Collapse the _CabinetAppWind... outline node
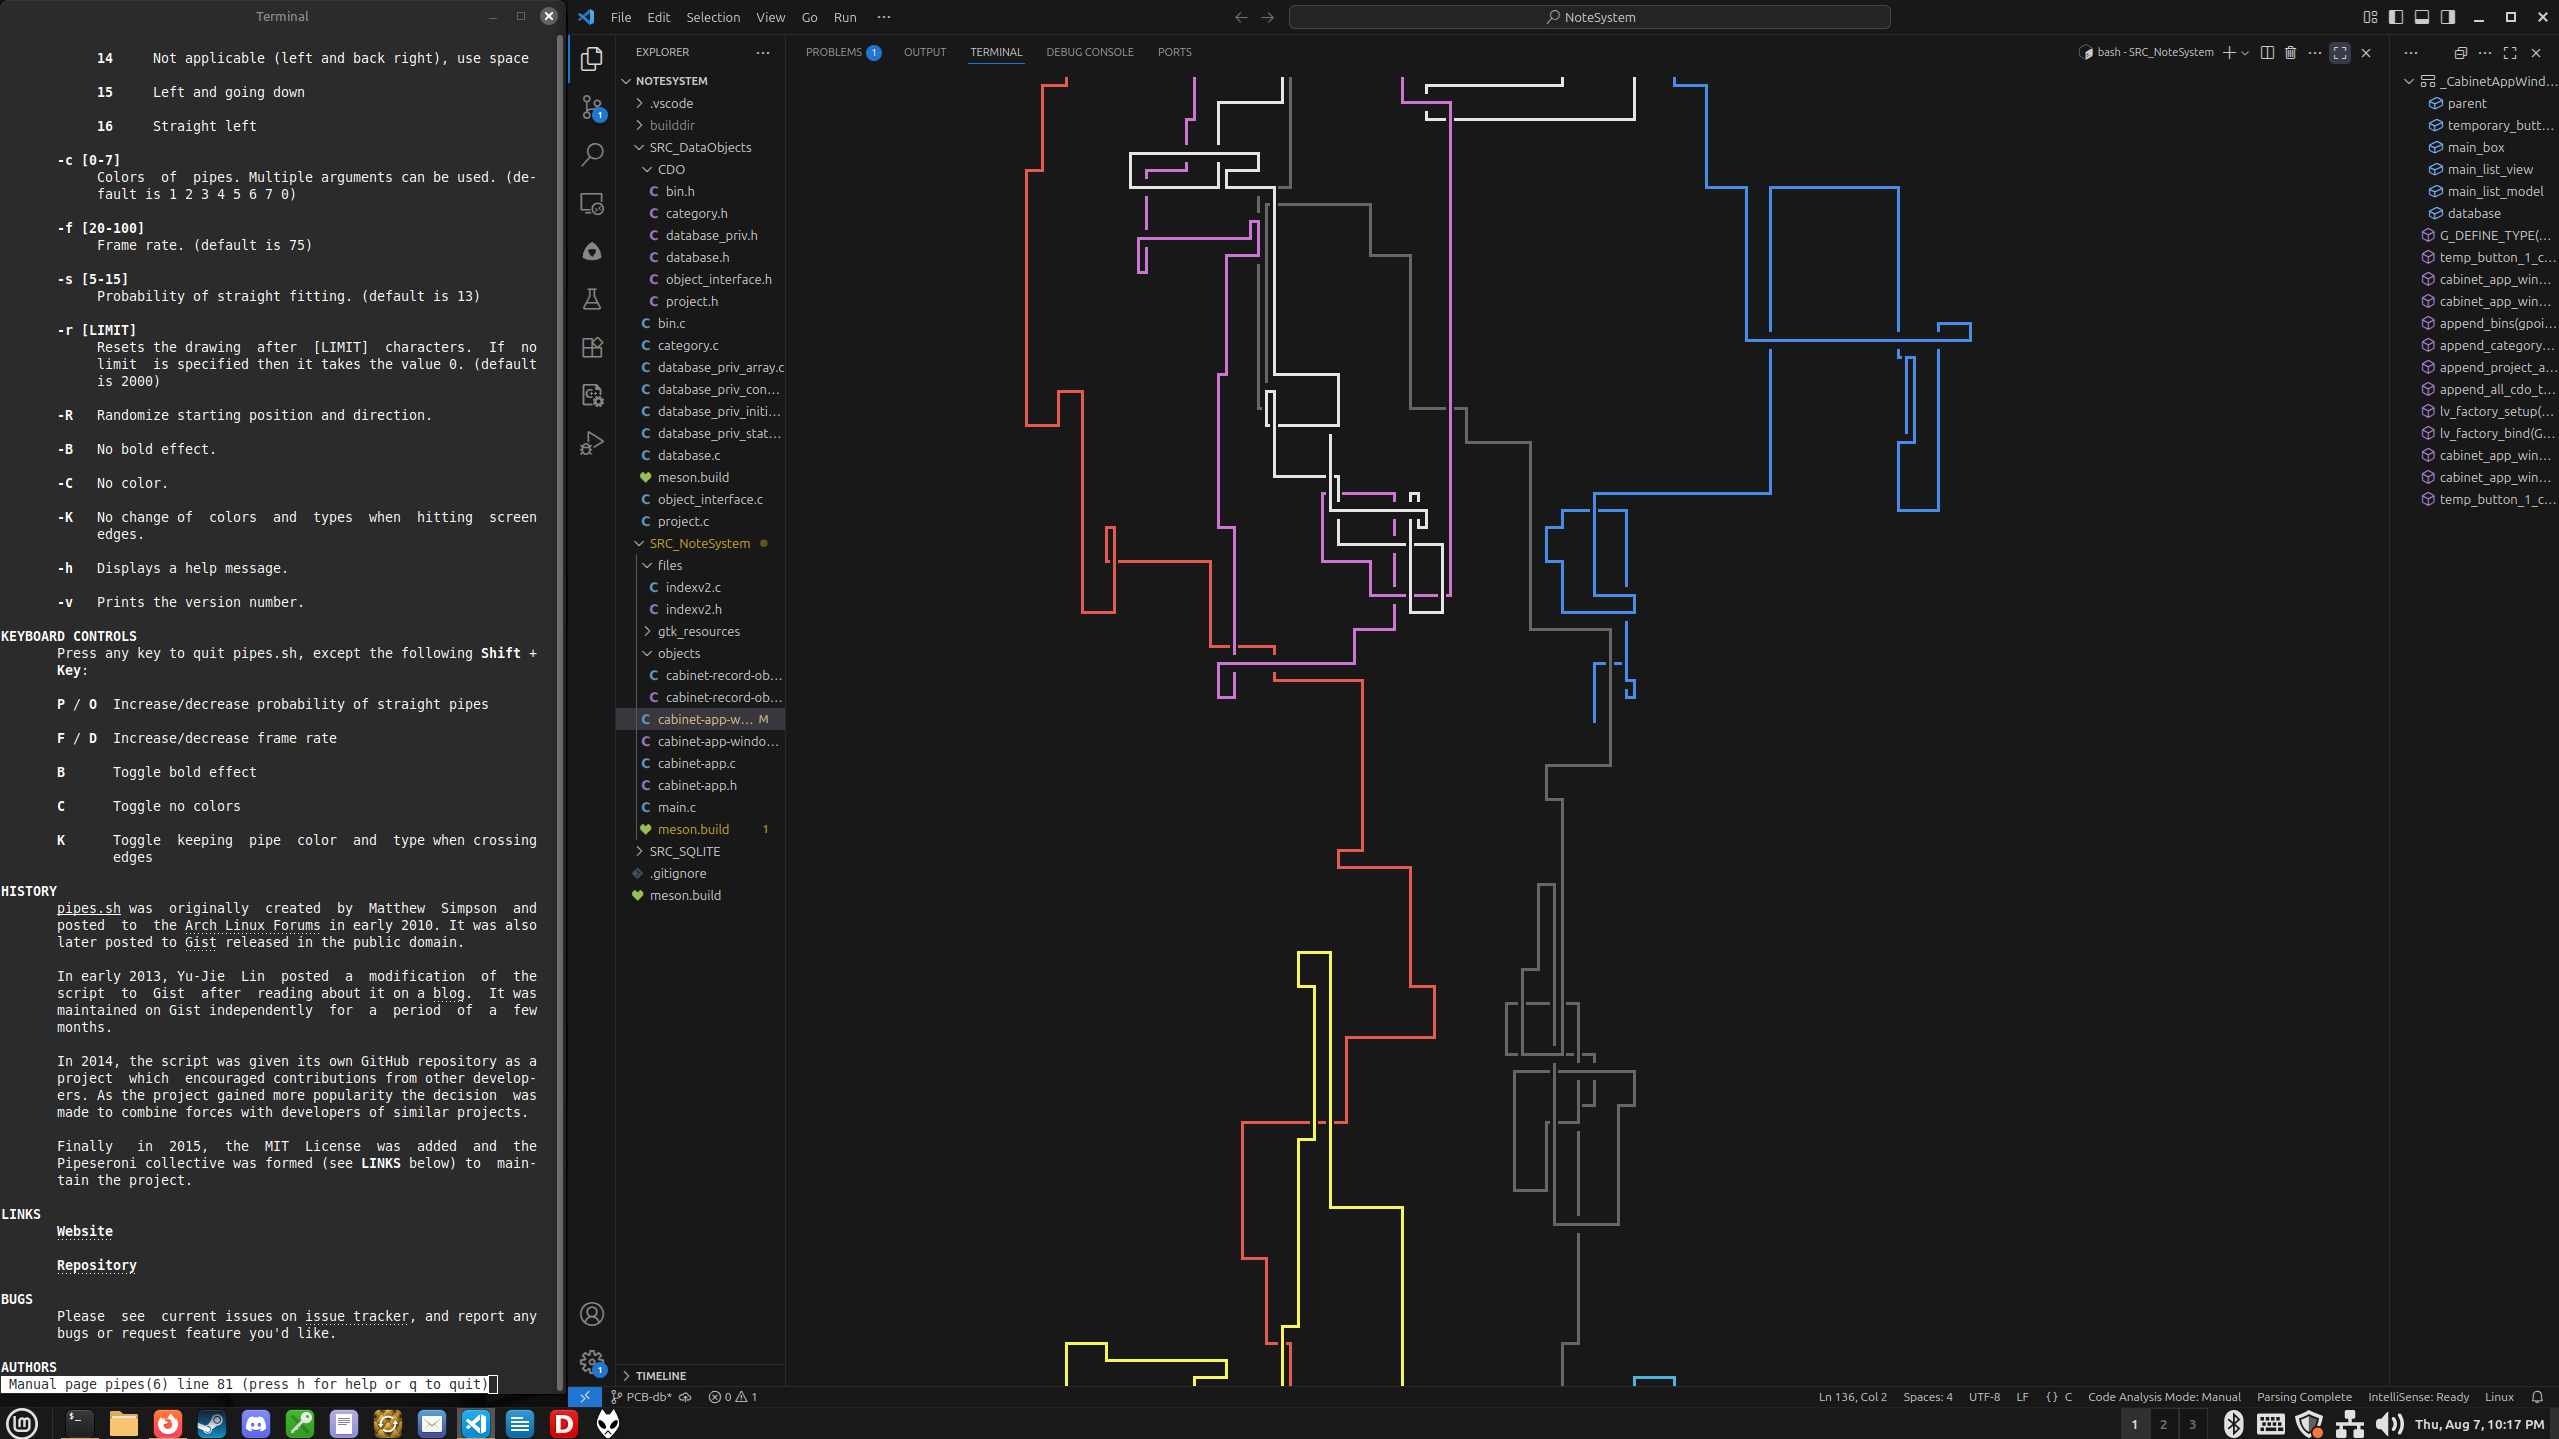Image resolution: width=2559 pixels, height=1439 pixels. pyautogui.click(x=2409, y=81)
